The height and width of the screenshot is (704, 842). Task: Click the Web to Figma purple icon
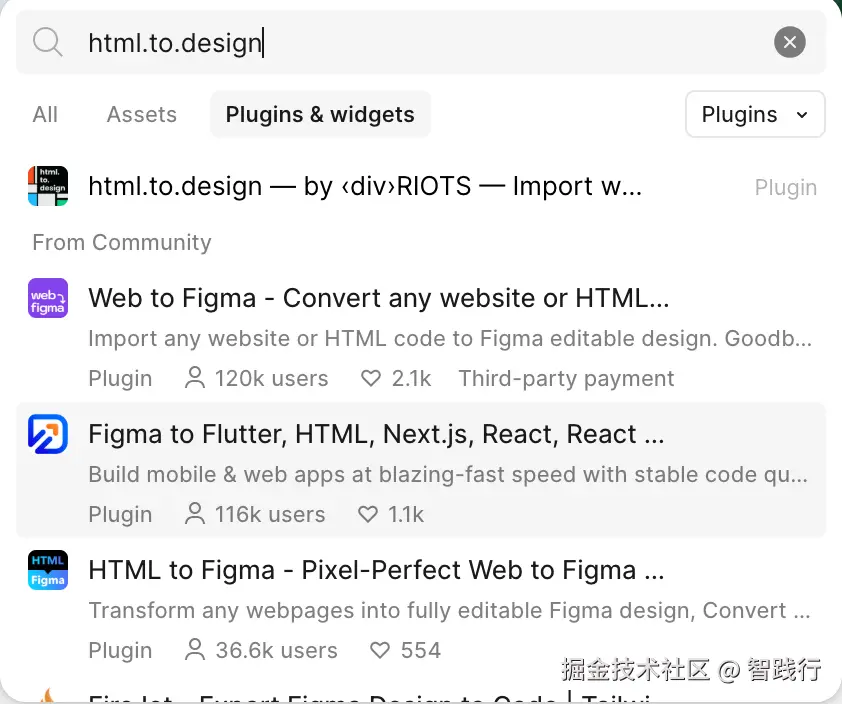tap(48, 298)
